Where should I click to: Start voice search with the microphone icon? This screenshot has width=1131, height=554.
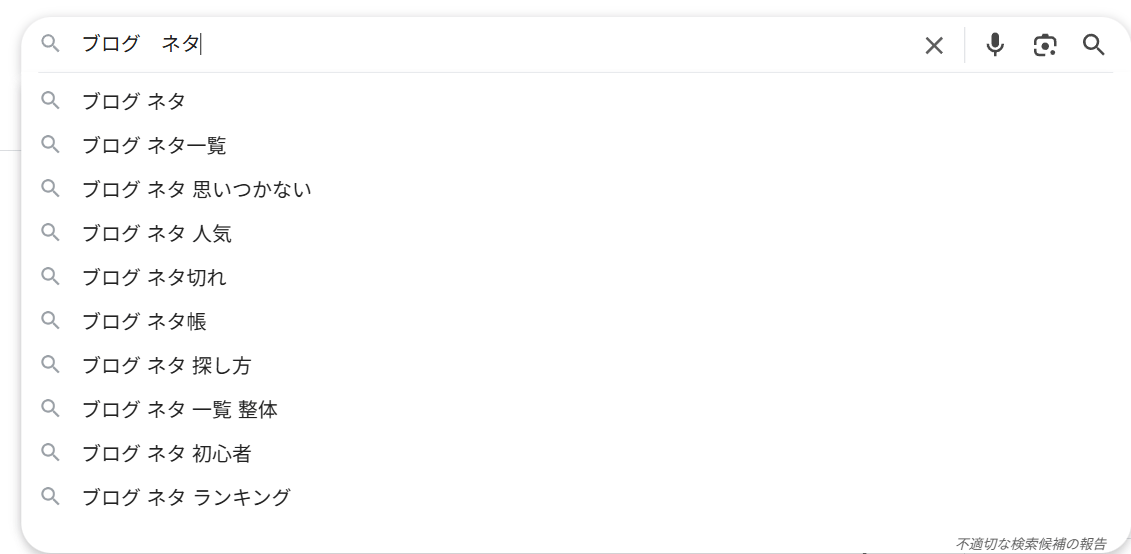click(995, 45)
